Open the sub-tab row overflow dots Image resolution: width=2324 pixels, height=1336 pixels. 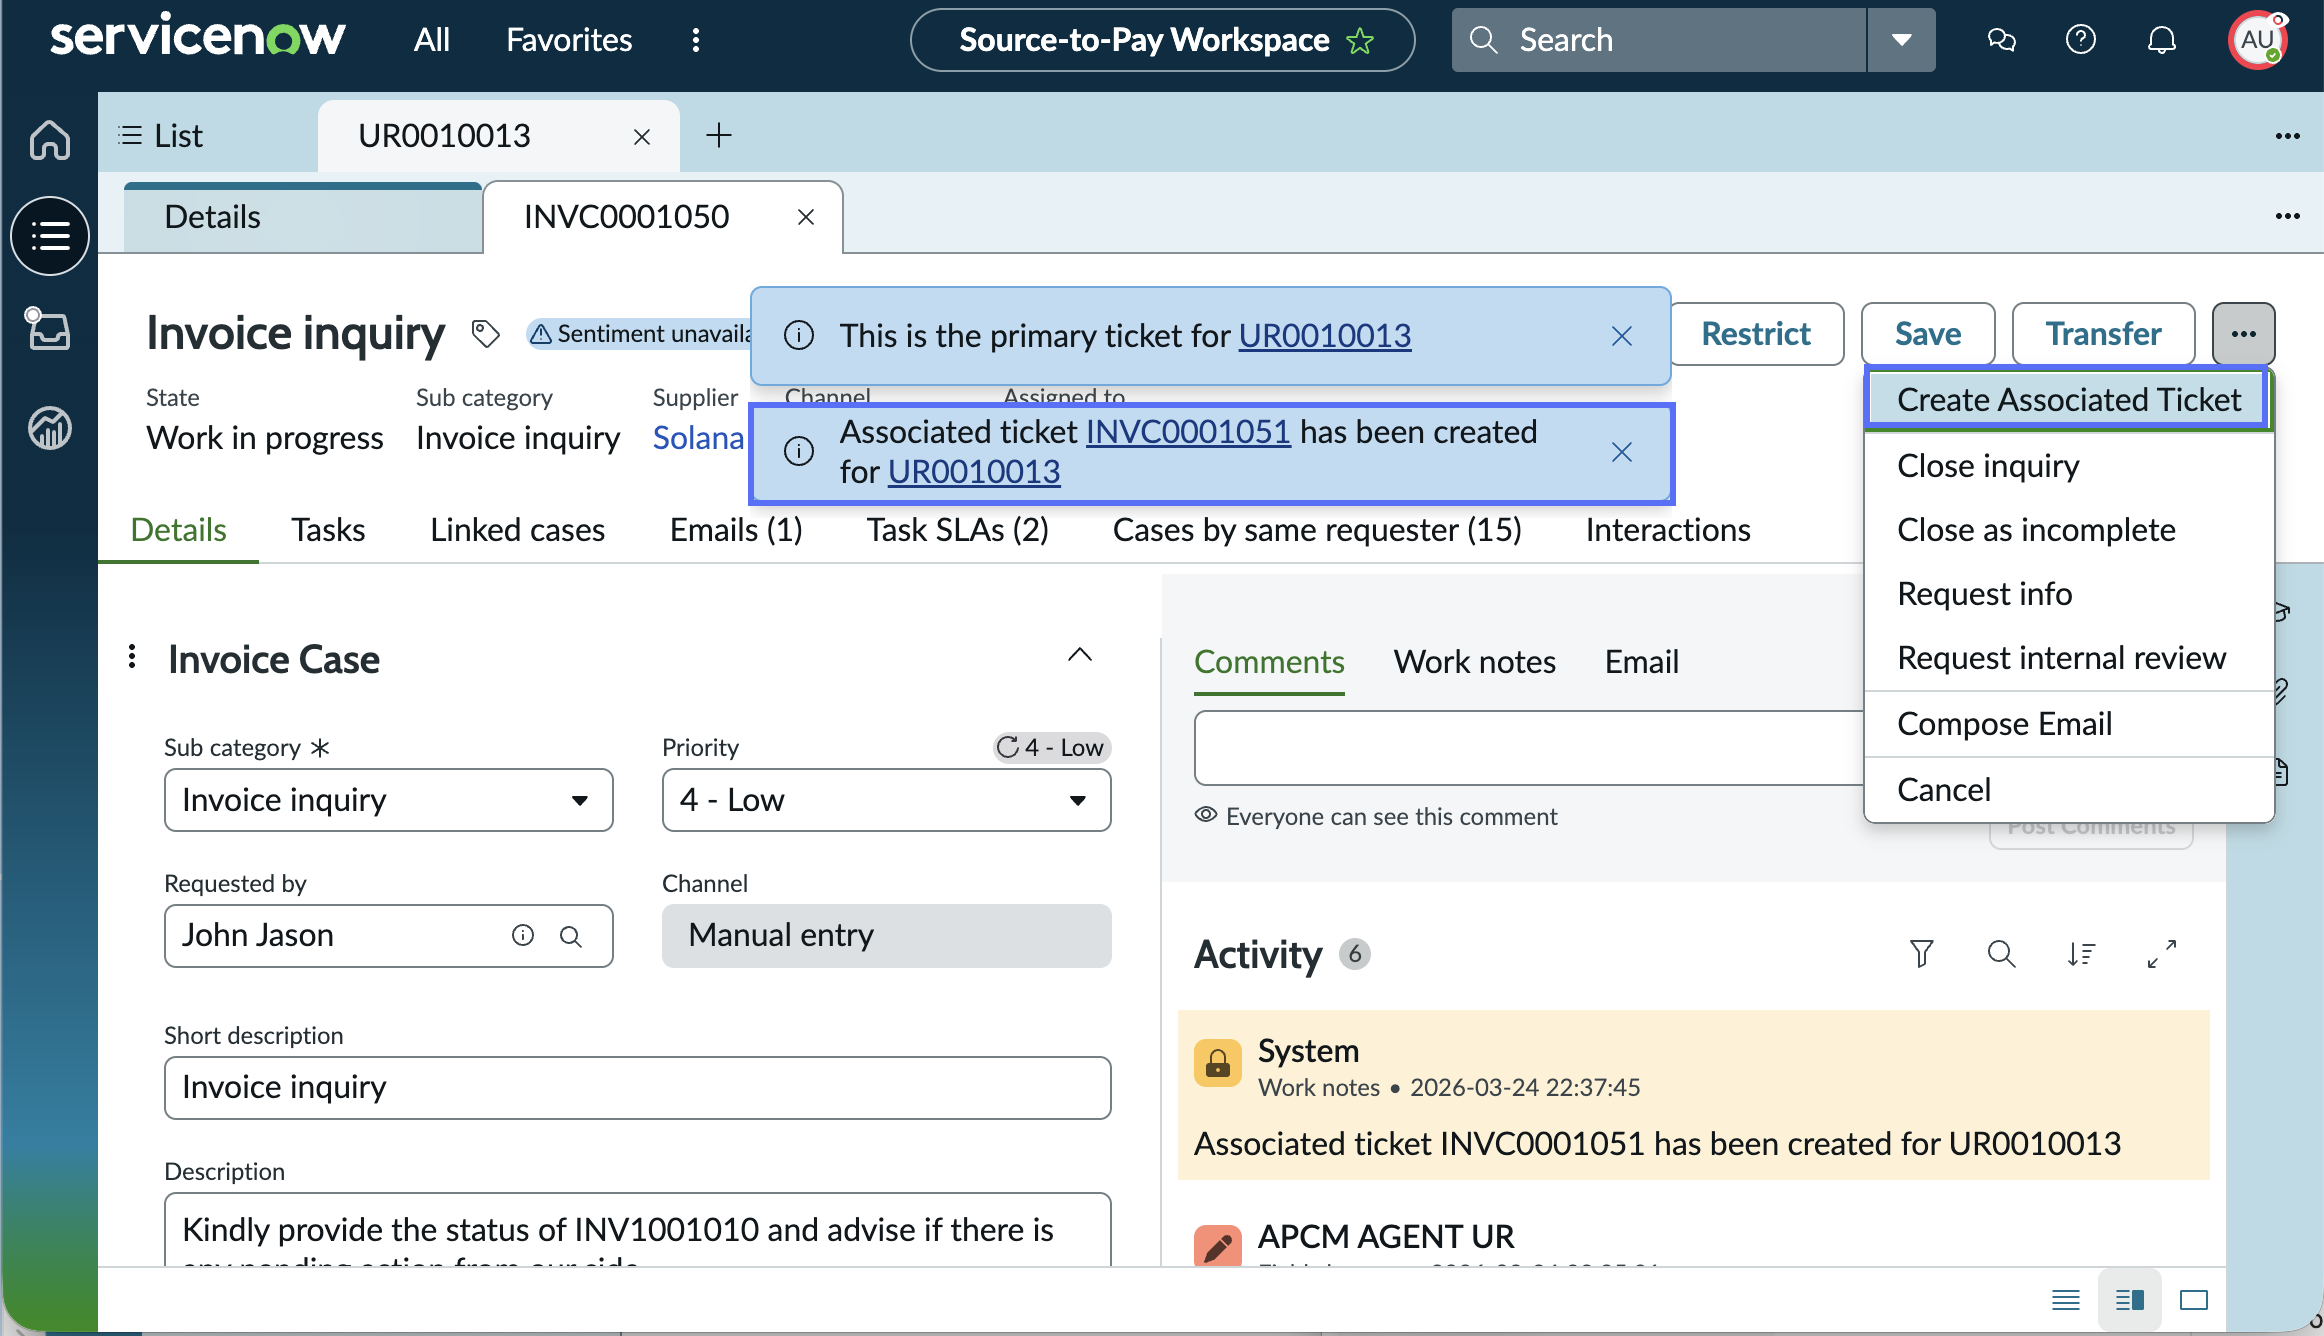point(2287,216)
